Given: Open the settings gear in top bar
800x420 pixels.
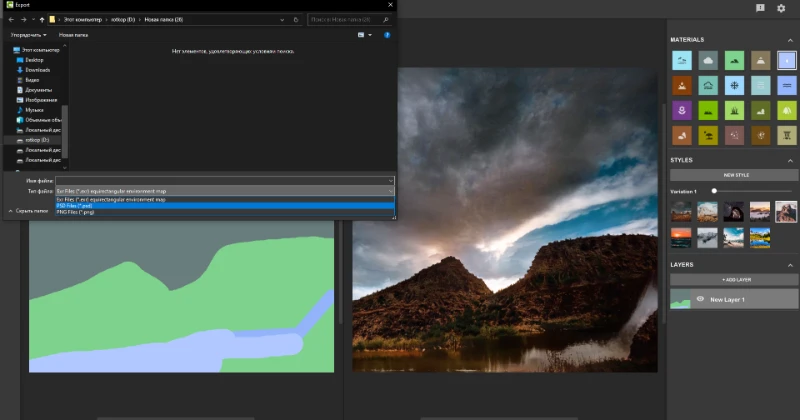Looking at the screenshot, I should click(x=781, y=8).
